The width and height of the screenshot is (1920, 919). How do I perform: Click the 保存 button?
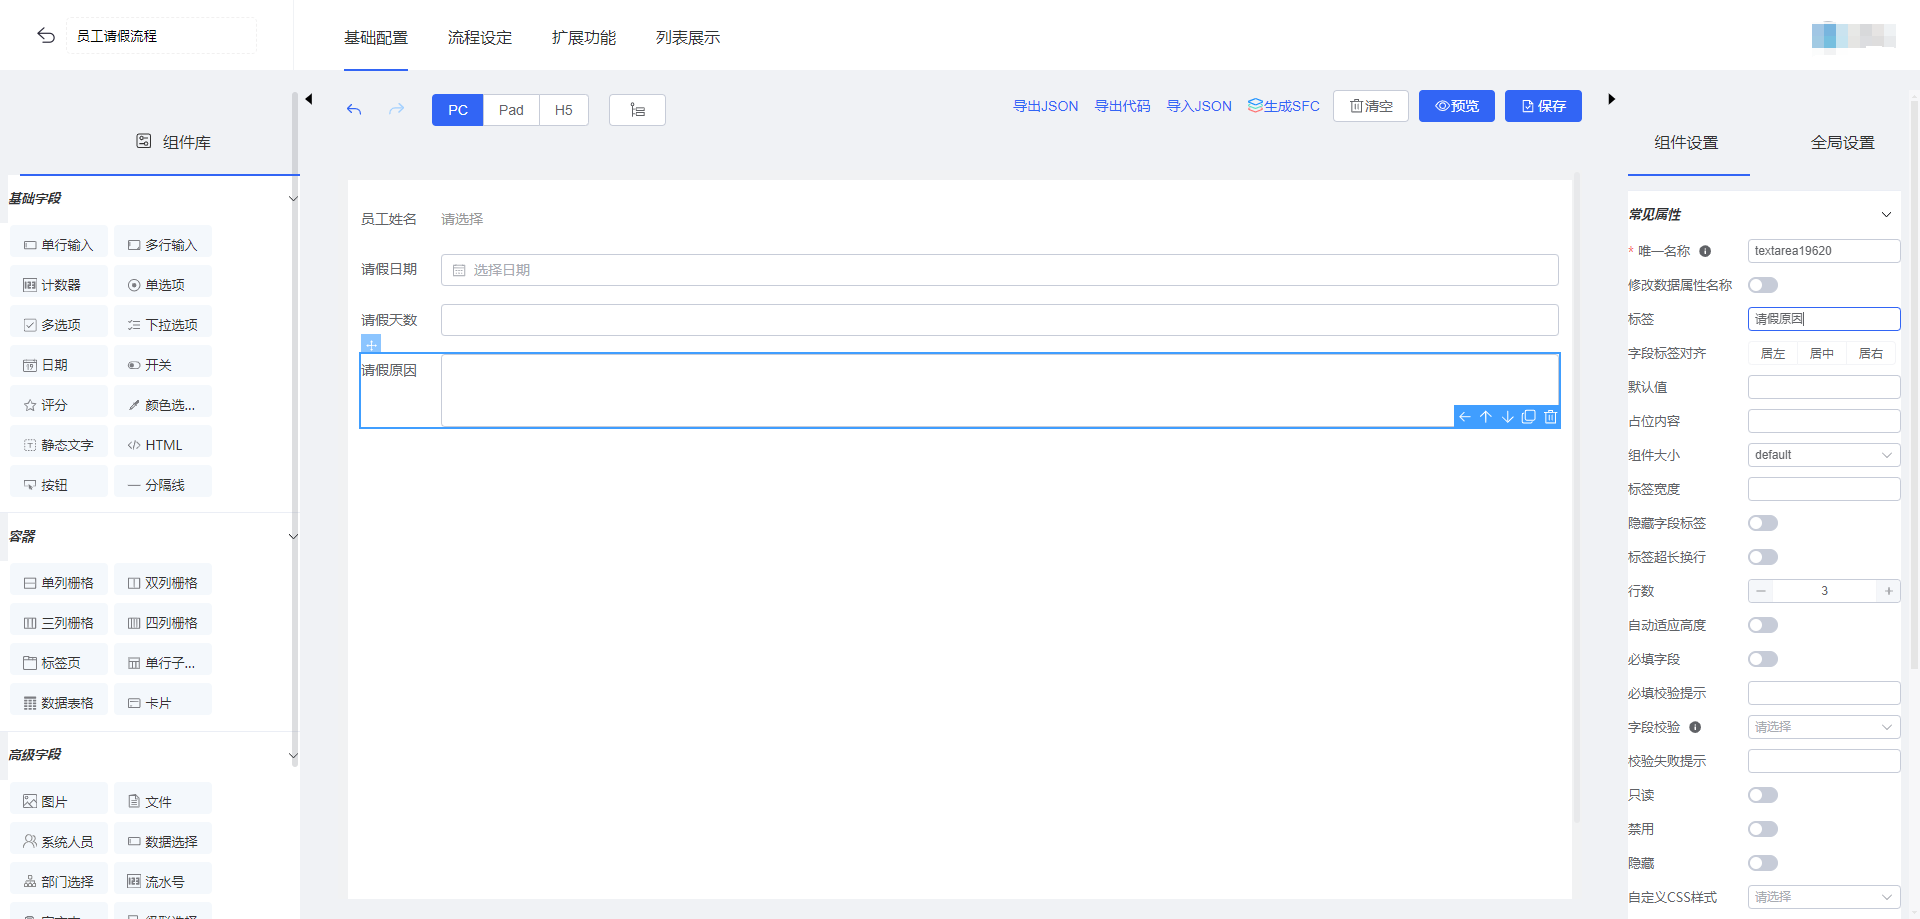tap(1543, 106)
